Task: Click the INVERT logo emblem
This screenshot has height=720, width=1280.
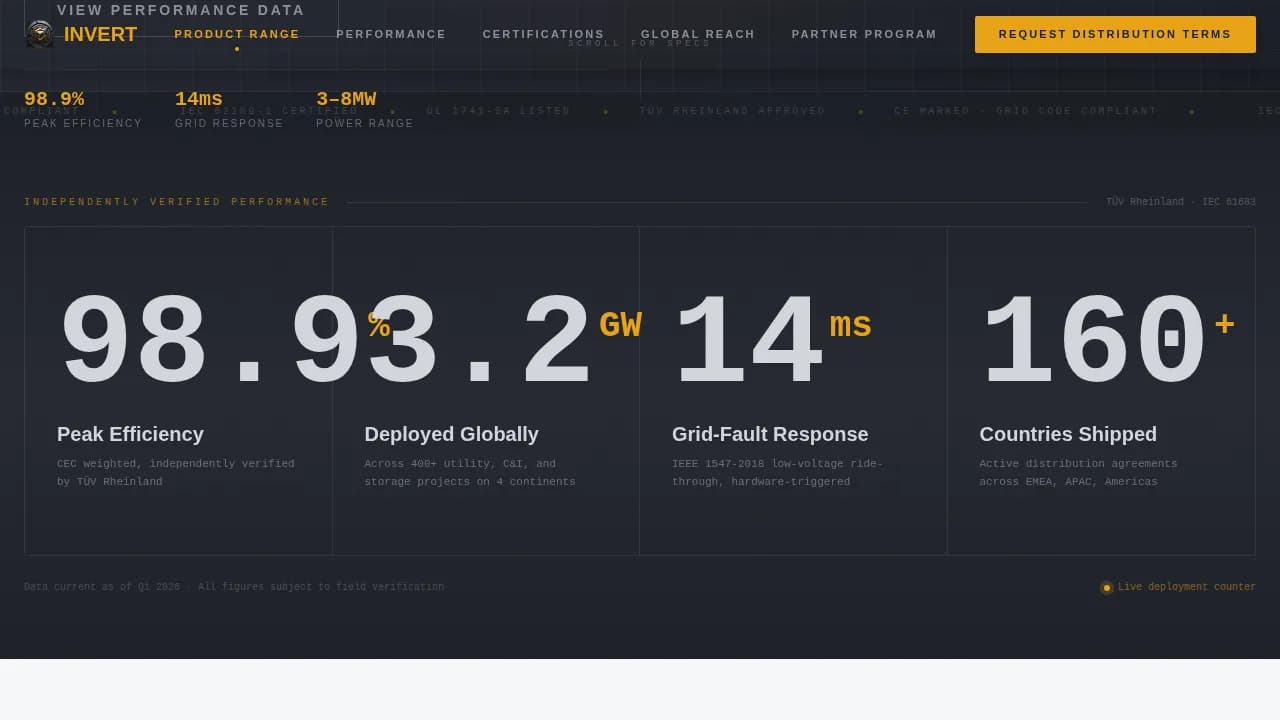Action: [x=39, y=32]
